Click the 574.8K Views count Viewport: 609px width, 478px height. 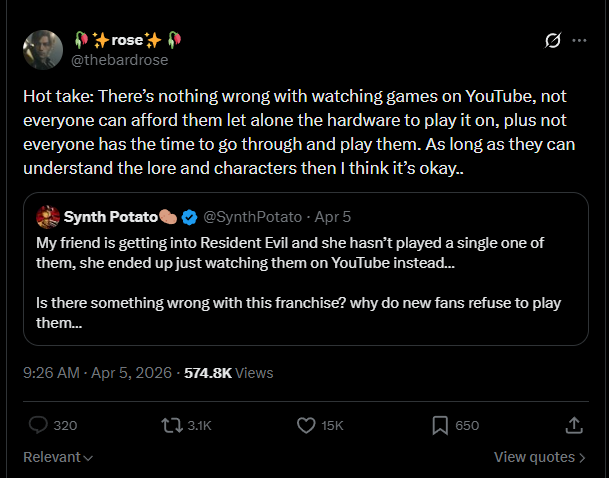pos(229,373)
